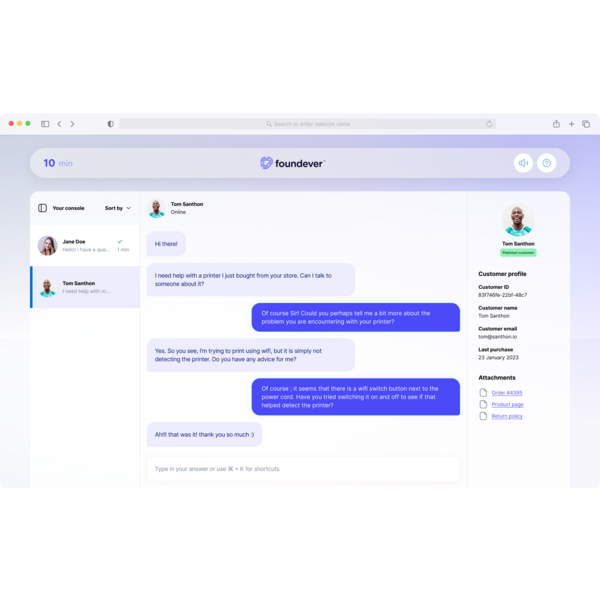Toggle the browser sidebar icon
The image size is (600, 600).
click(x=45, y=124)
